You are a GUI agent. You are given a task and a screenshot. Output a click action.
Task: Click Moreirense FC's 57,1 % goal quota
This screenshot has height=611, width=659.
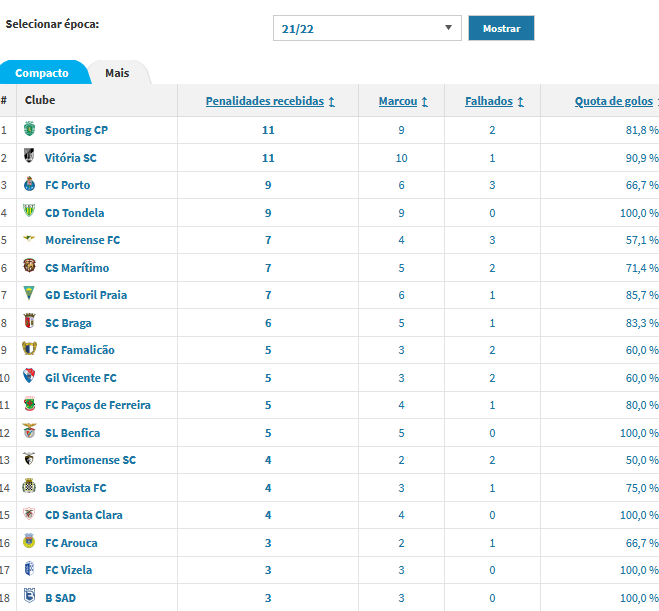point(642,240)
